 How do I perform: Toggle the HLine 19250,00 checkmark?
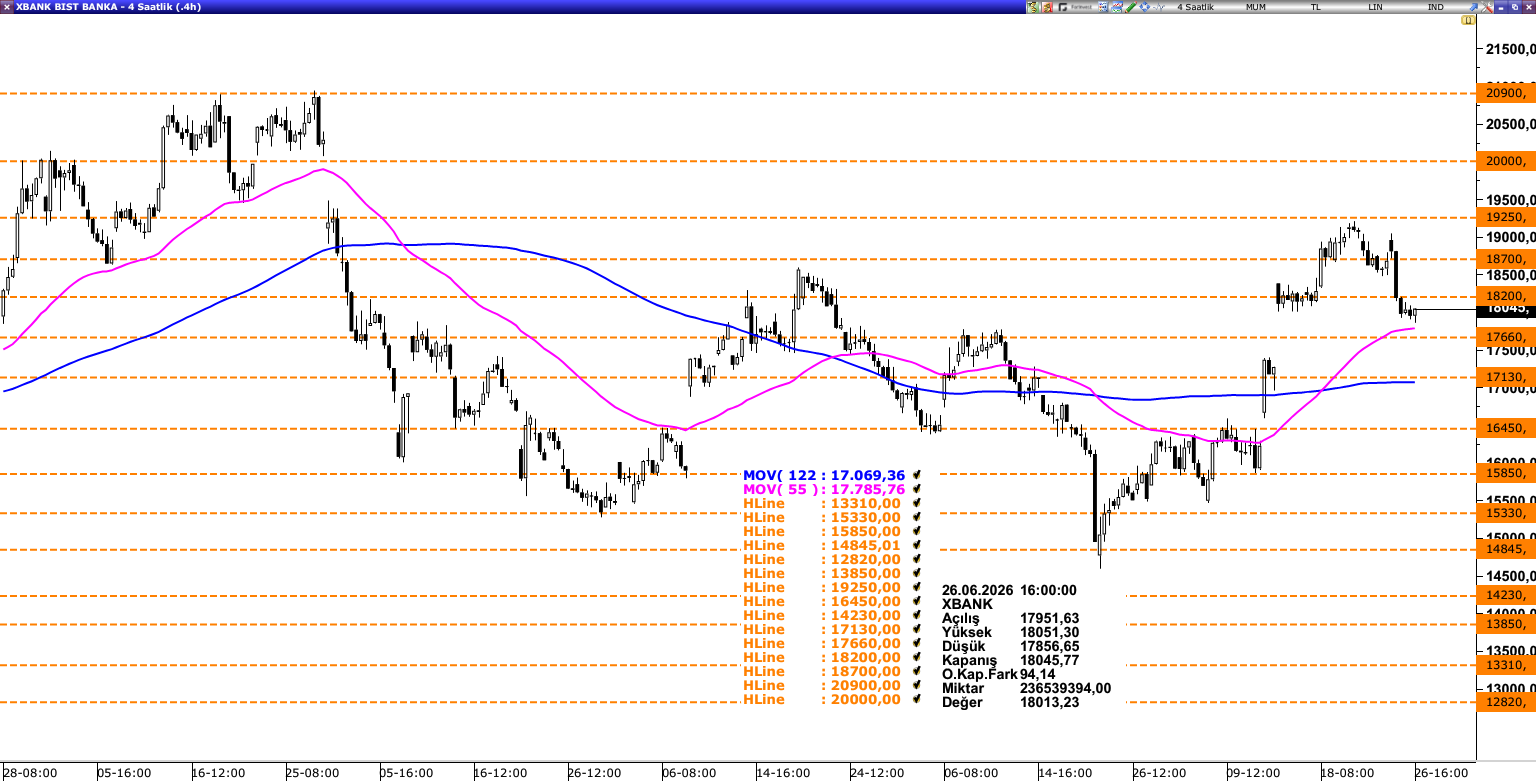click(x=916, y=588)
